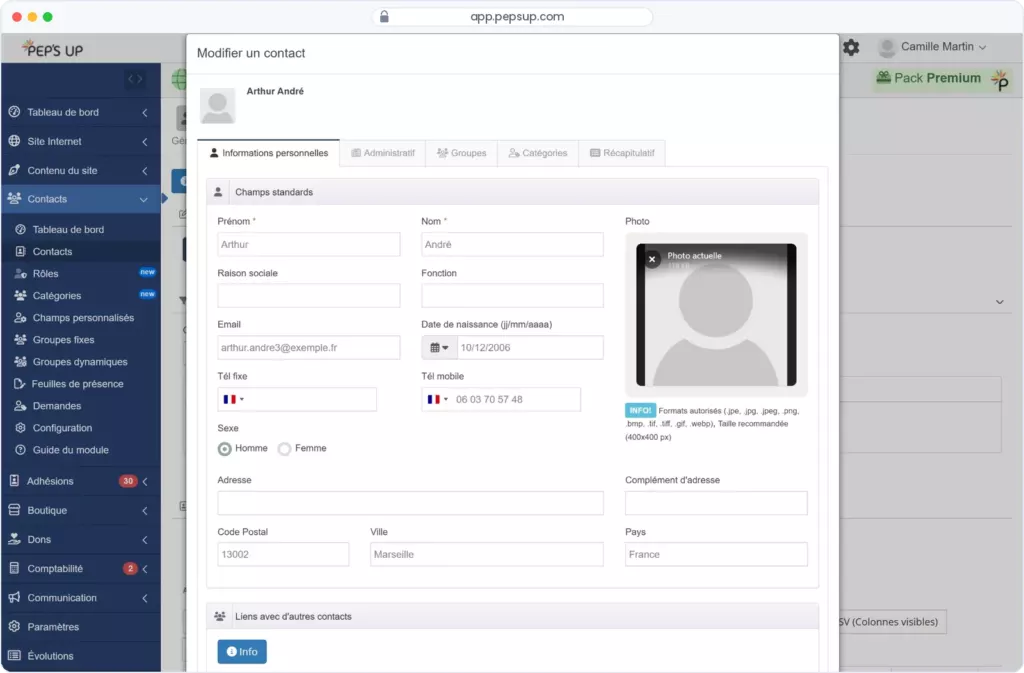Remove current photo with X icon
The height and width of the screenshot is (673, 1024).
point(652,259)
